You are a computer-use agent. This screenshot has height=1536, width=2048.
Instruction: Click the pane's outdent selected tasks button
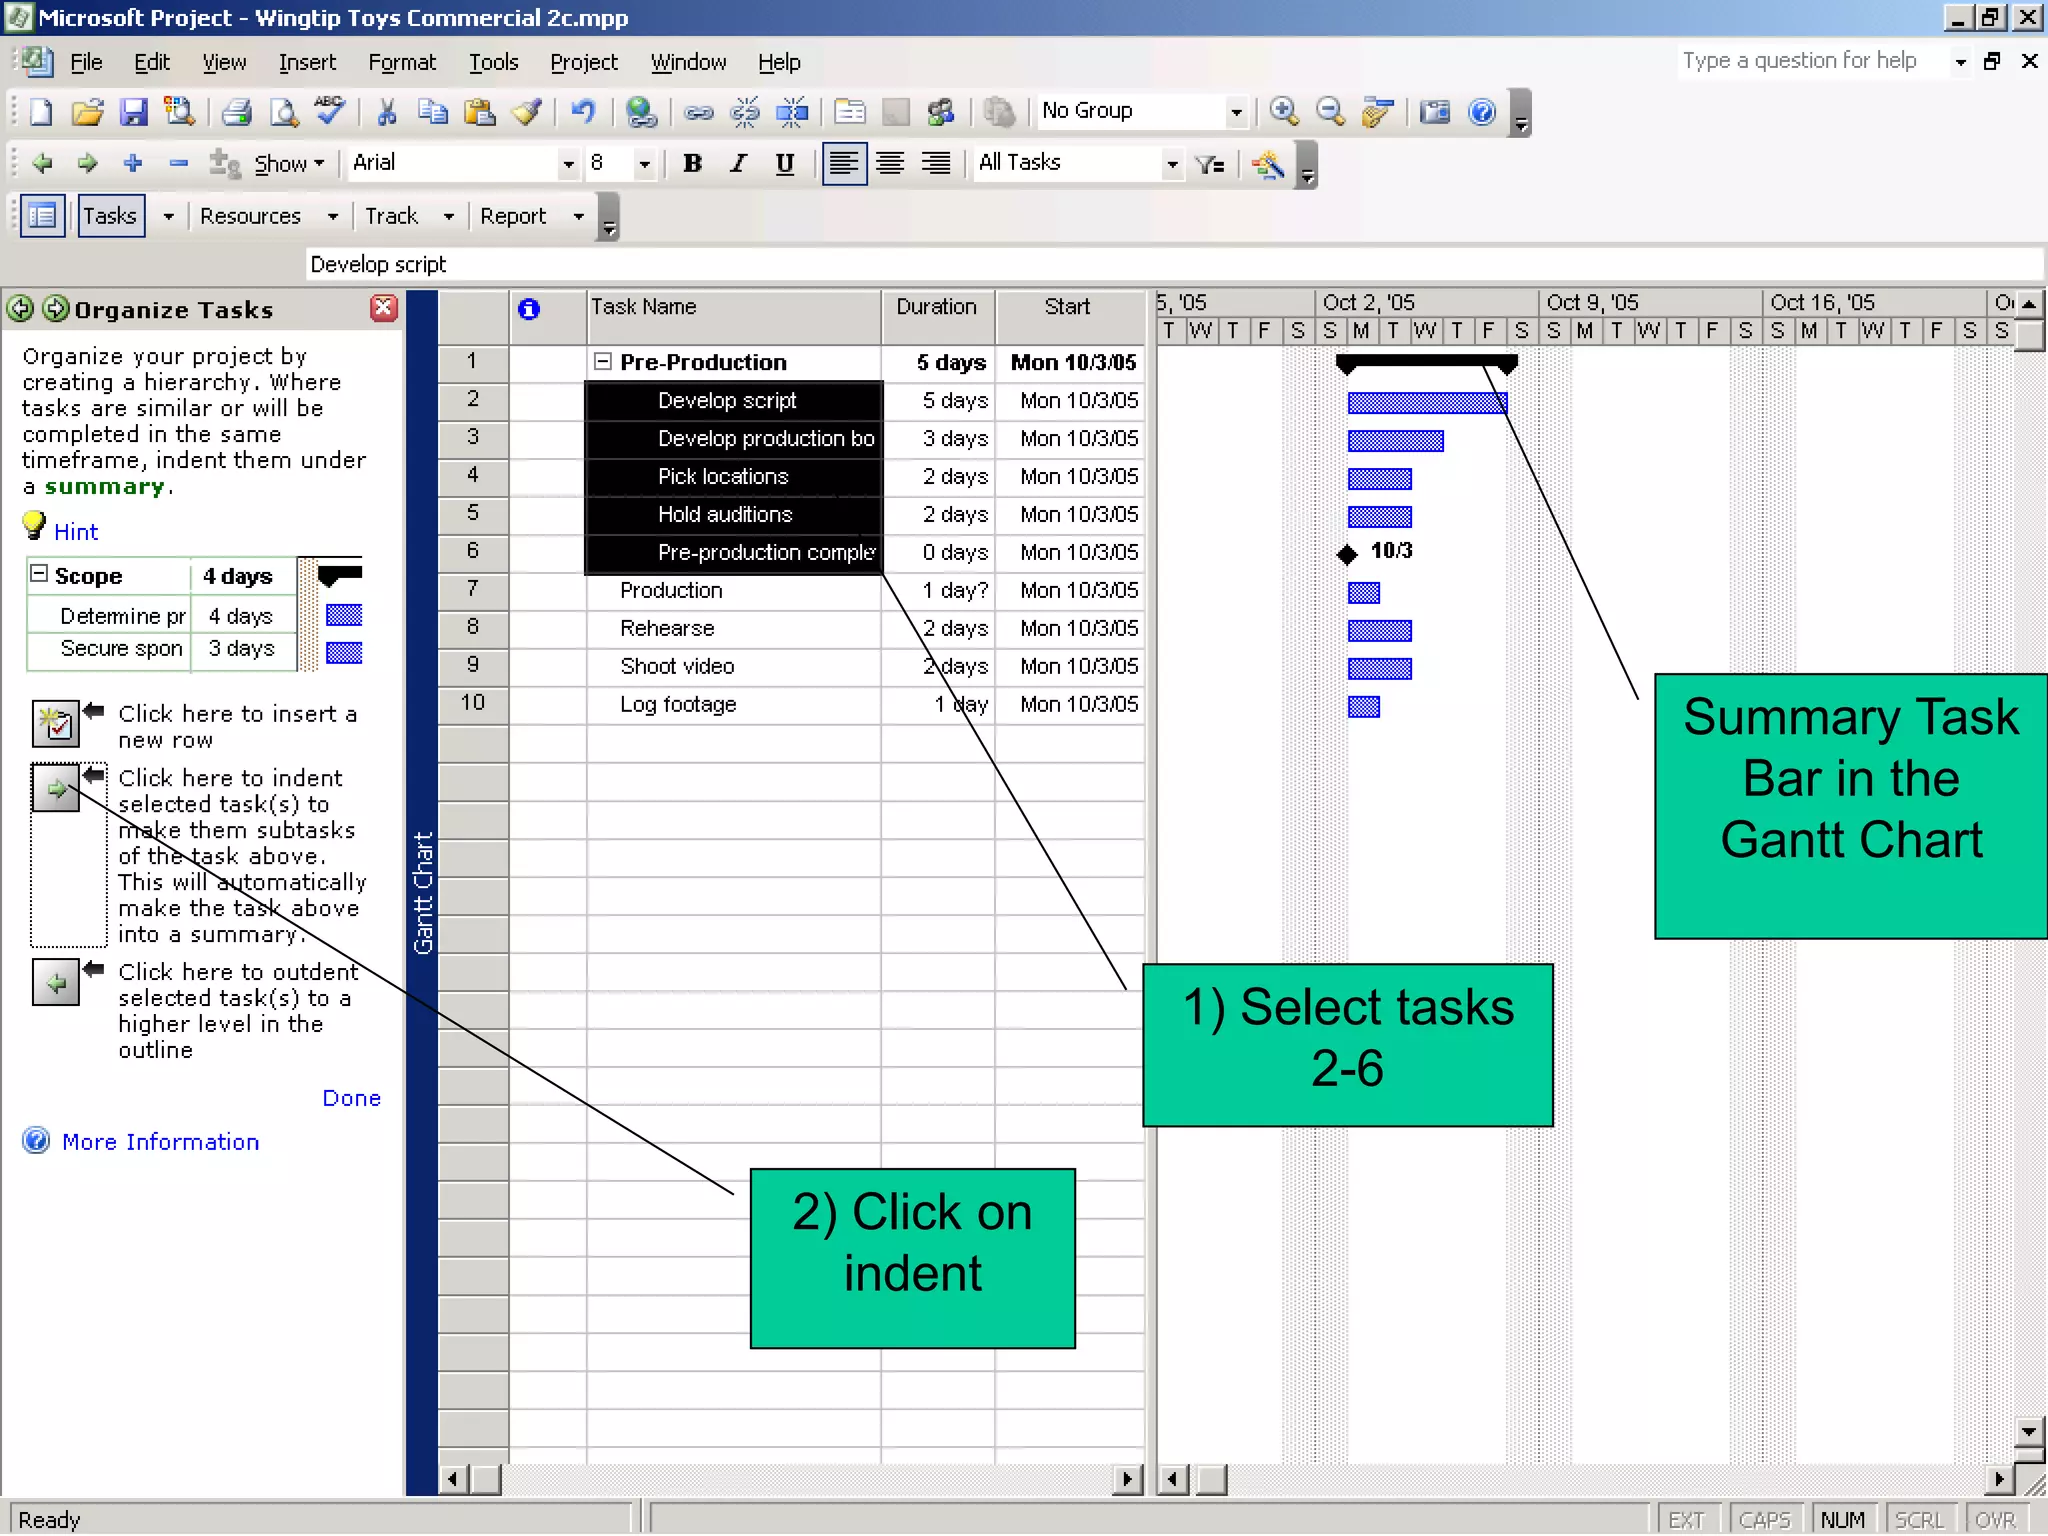[56, 983]
